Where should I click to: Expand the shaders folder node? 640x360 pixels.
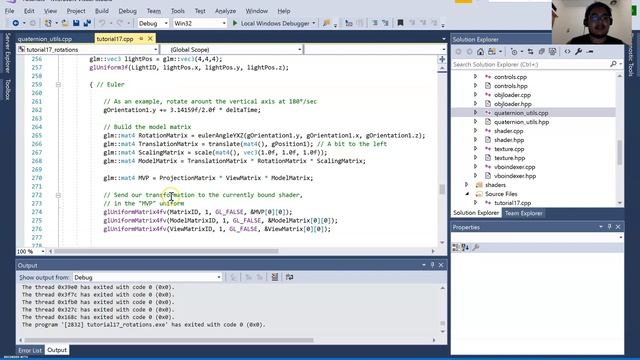pyautogui.click(x=467, y=185)
